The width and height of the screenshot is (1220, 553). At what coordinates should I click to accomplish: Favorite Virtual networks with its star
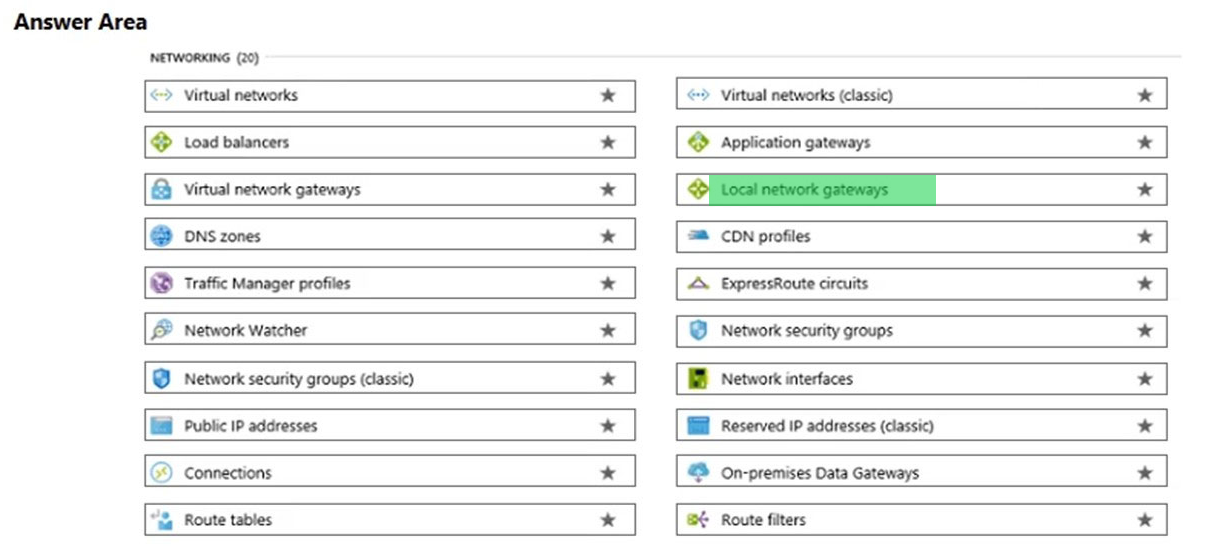[x=607, y=95]
